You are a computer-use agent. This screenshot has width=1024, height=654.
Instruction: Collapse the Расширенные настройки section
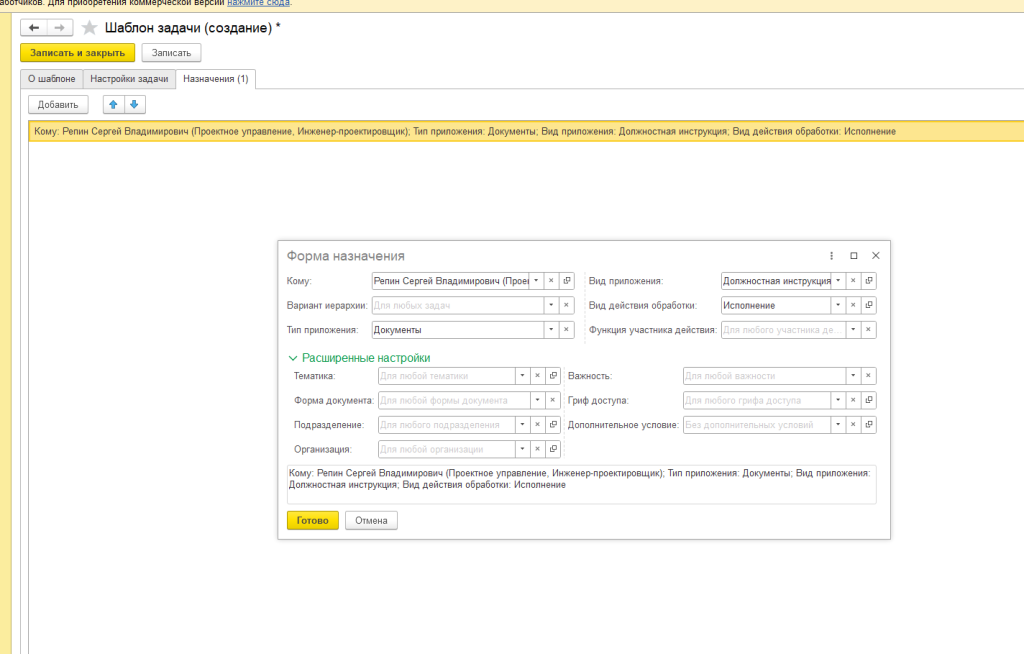pyautogui.click(x=293, y=357)
